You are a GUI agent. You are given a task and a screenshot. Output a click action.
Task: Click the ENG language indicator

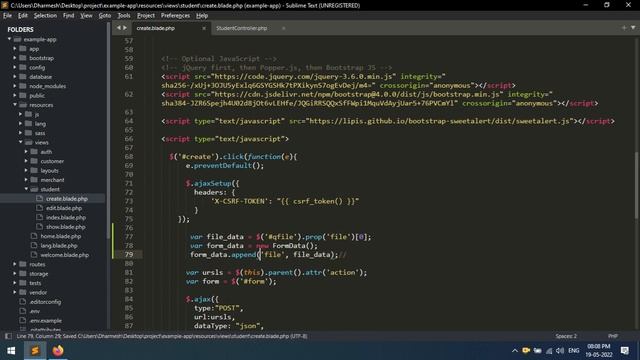pyautogui.click(x=573, y=351)
